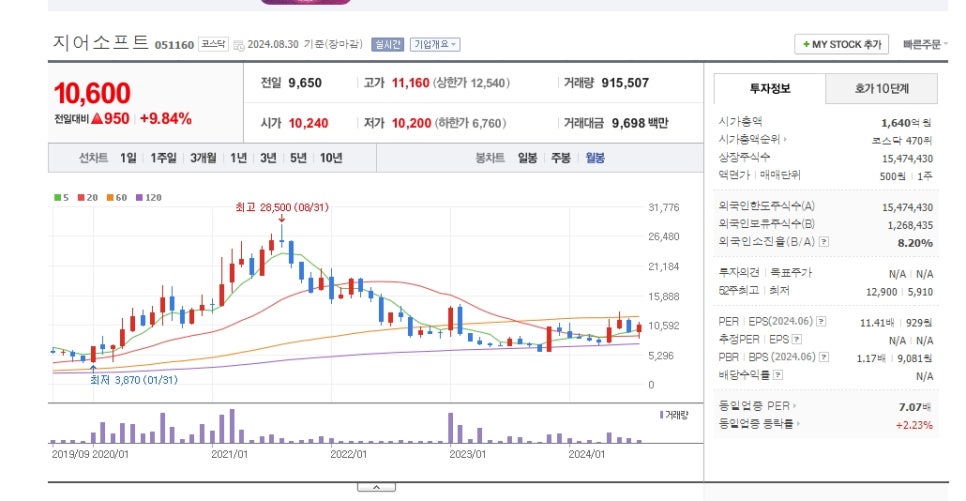
Task: Click the 최저 3,870 (01/31) chart marker
Action: 134,380
